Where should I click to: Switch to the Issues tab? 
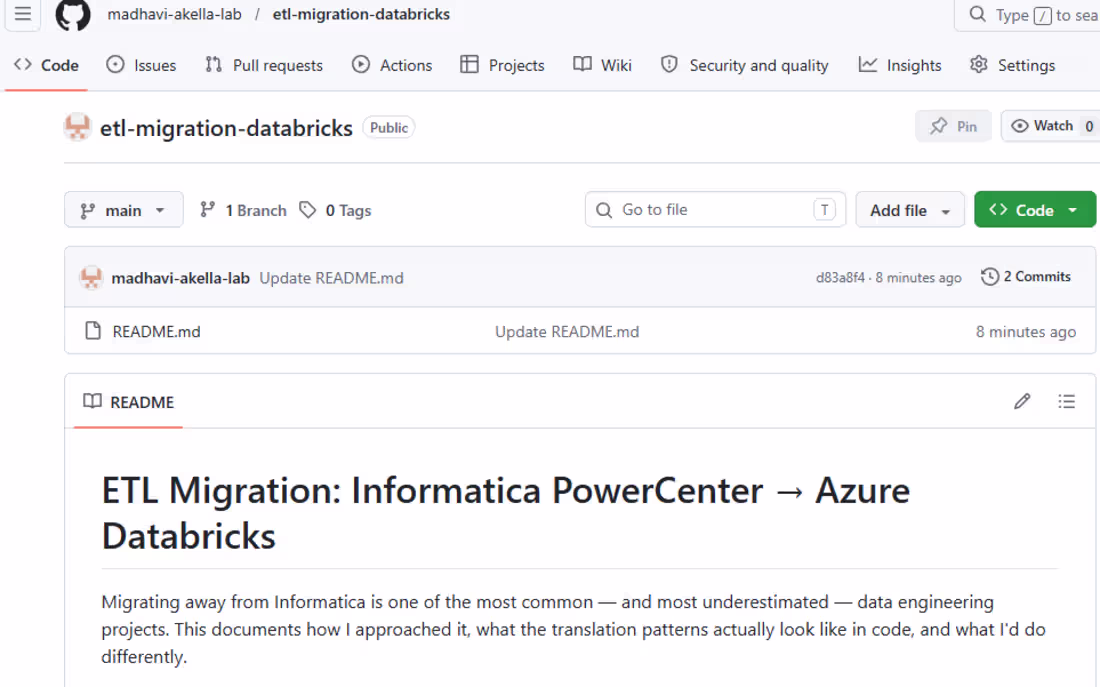tap(141, 65)
